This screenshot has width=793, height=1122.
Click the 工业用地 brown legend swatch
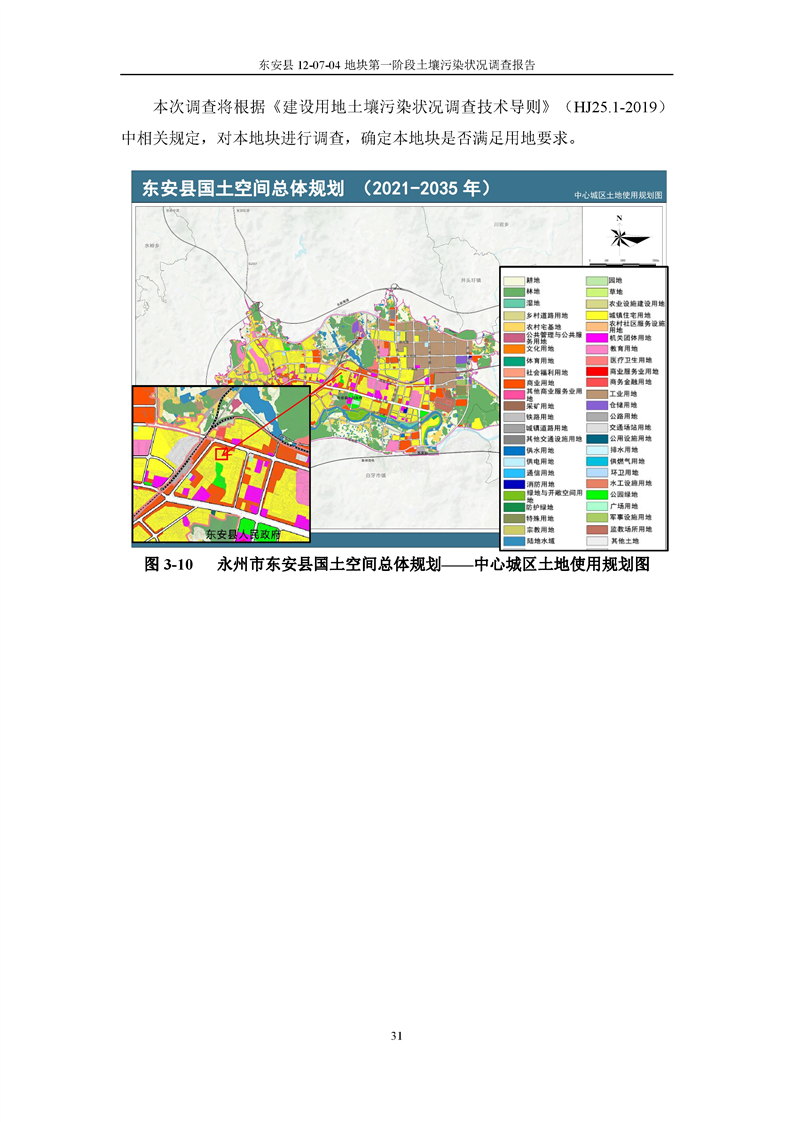tap(597, 394)
